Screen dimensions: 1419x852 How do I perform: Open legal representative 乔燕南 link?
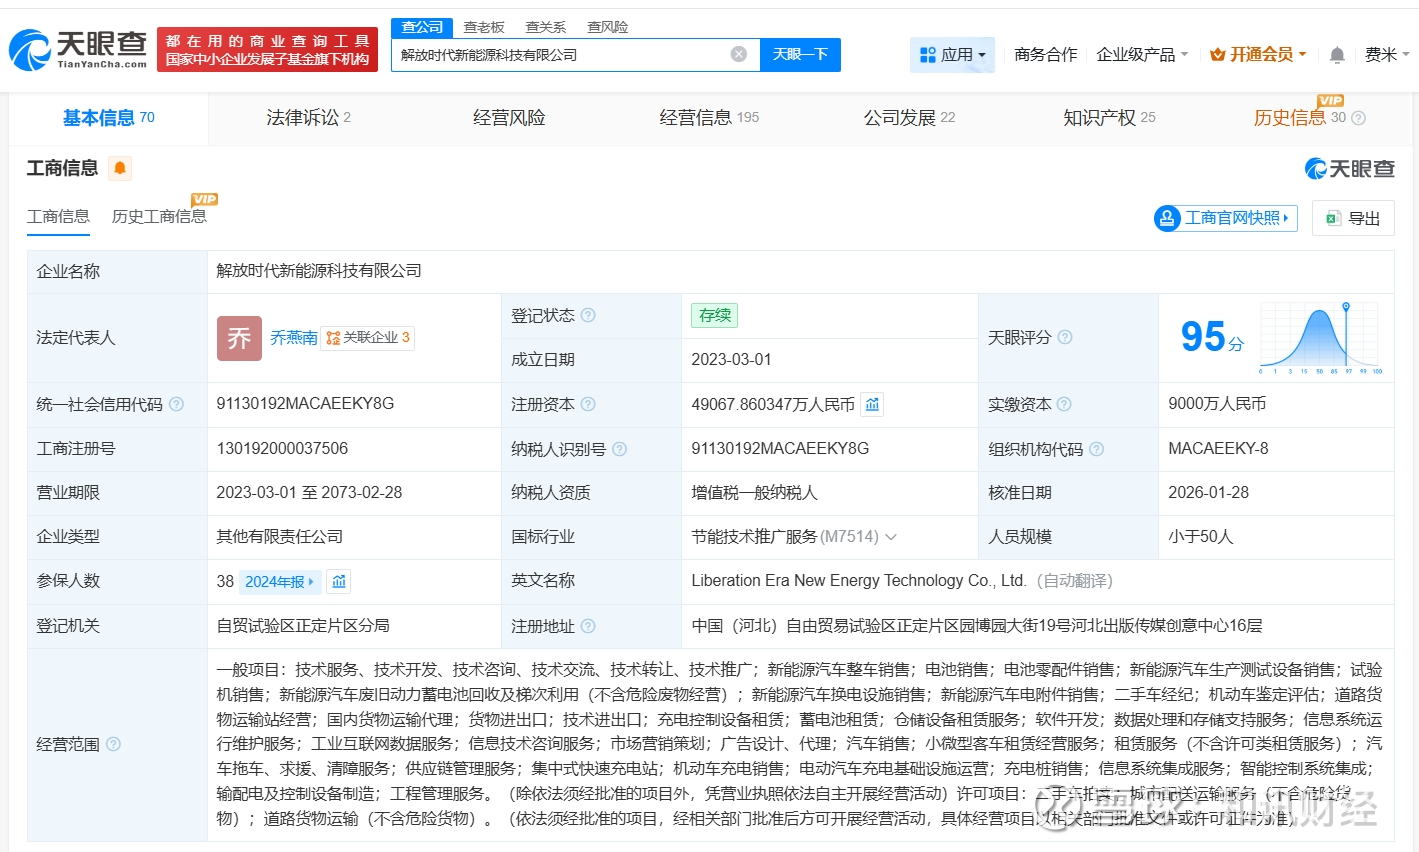[x=293, y=338]
